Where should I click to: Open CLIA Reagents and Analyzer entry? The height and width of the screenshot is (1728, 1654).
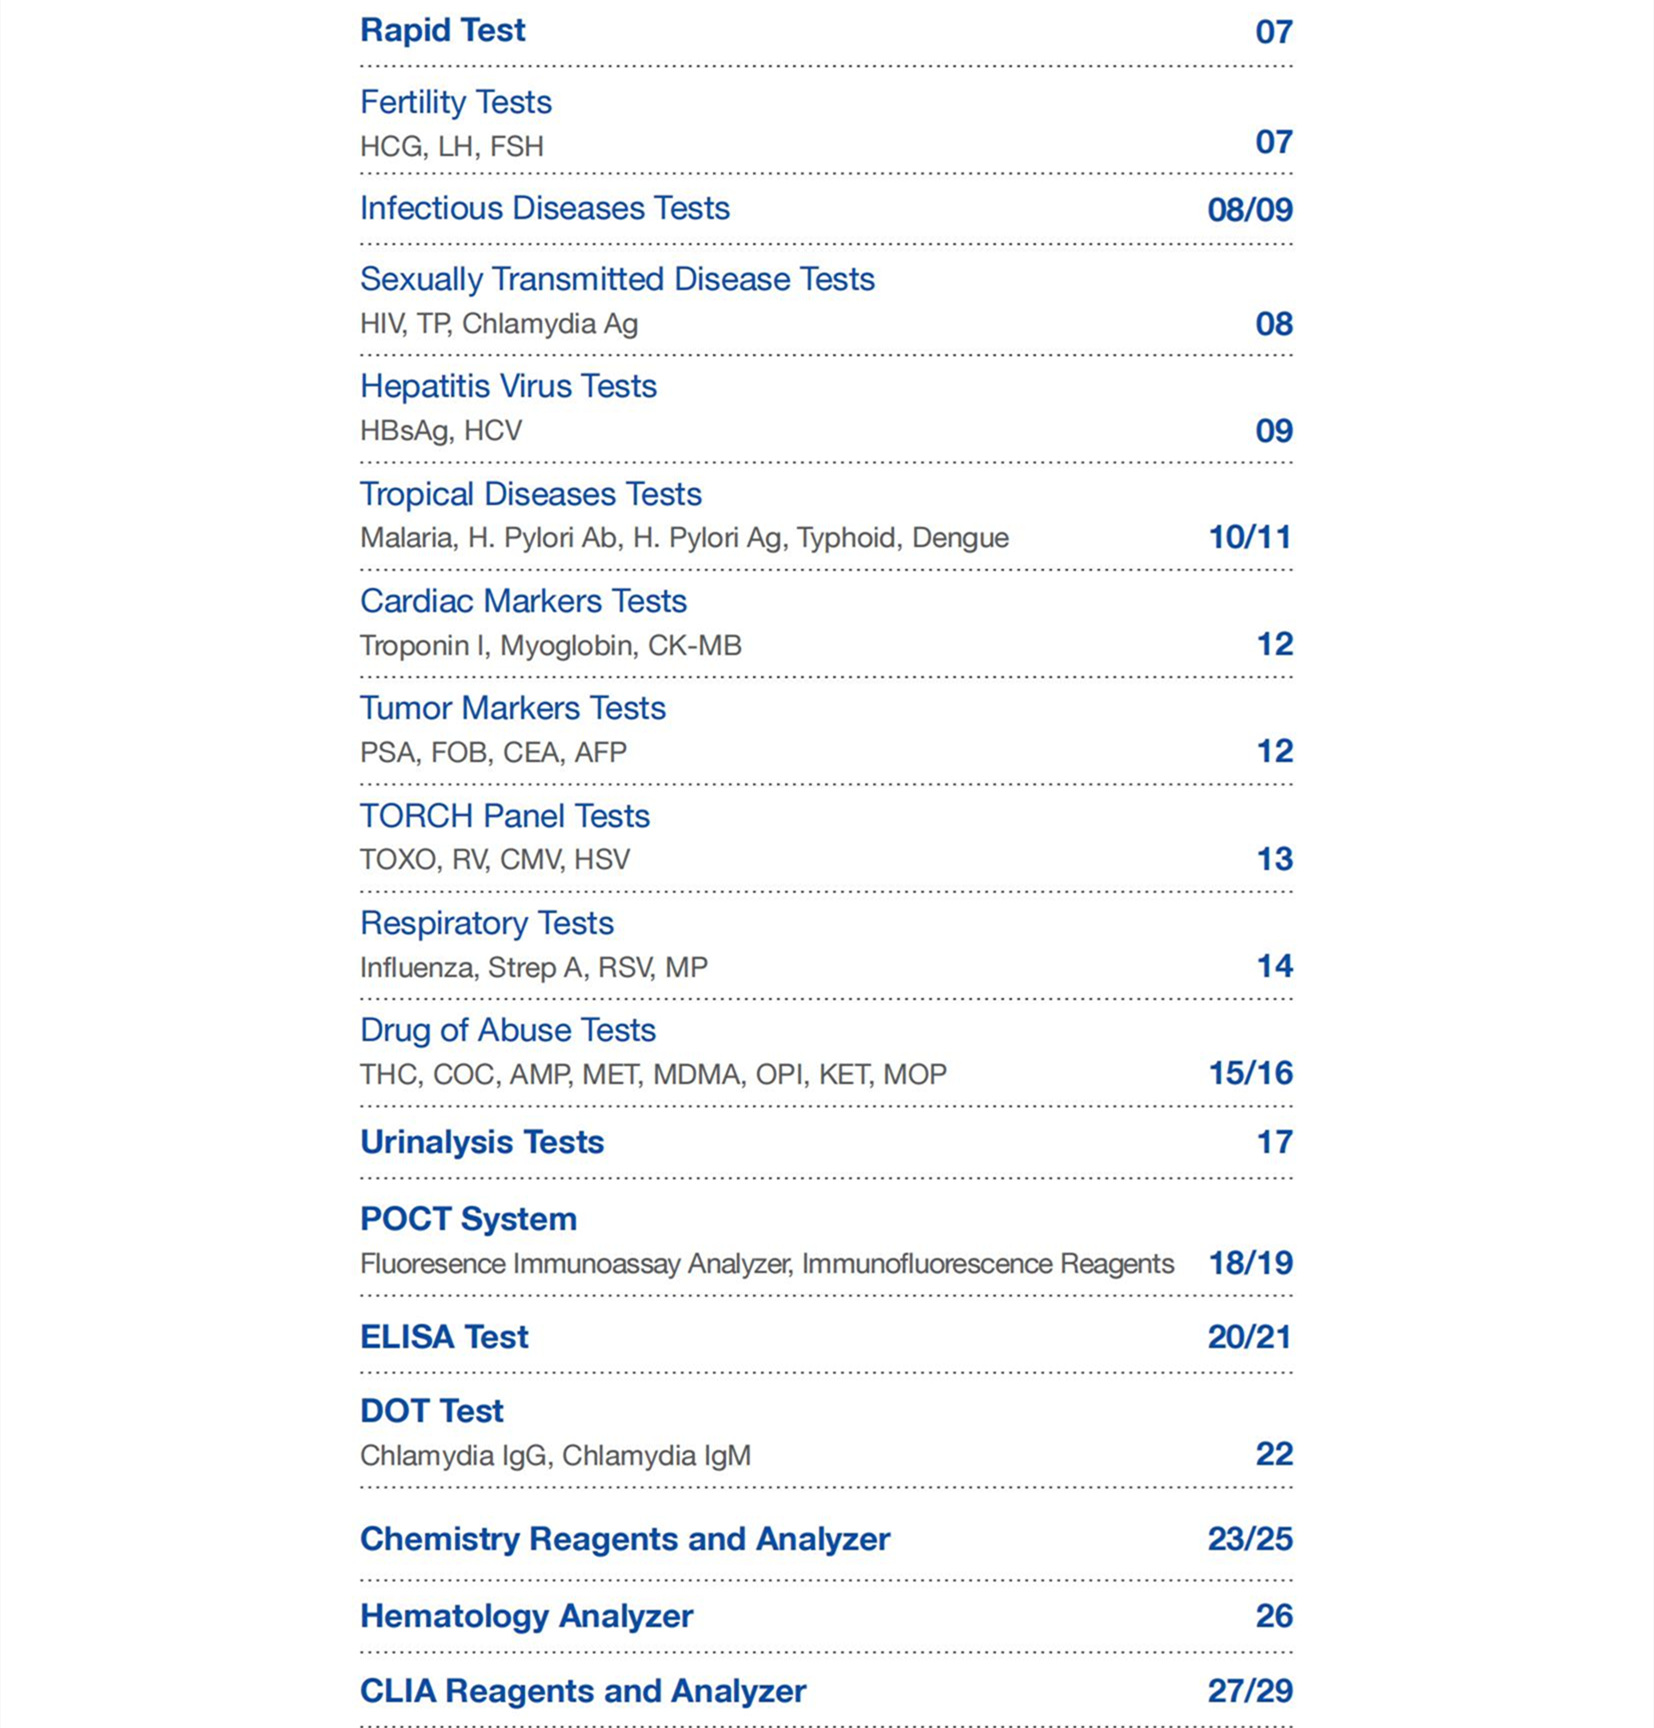[x=583, y=1691]
